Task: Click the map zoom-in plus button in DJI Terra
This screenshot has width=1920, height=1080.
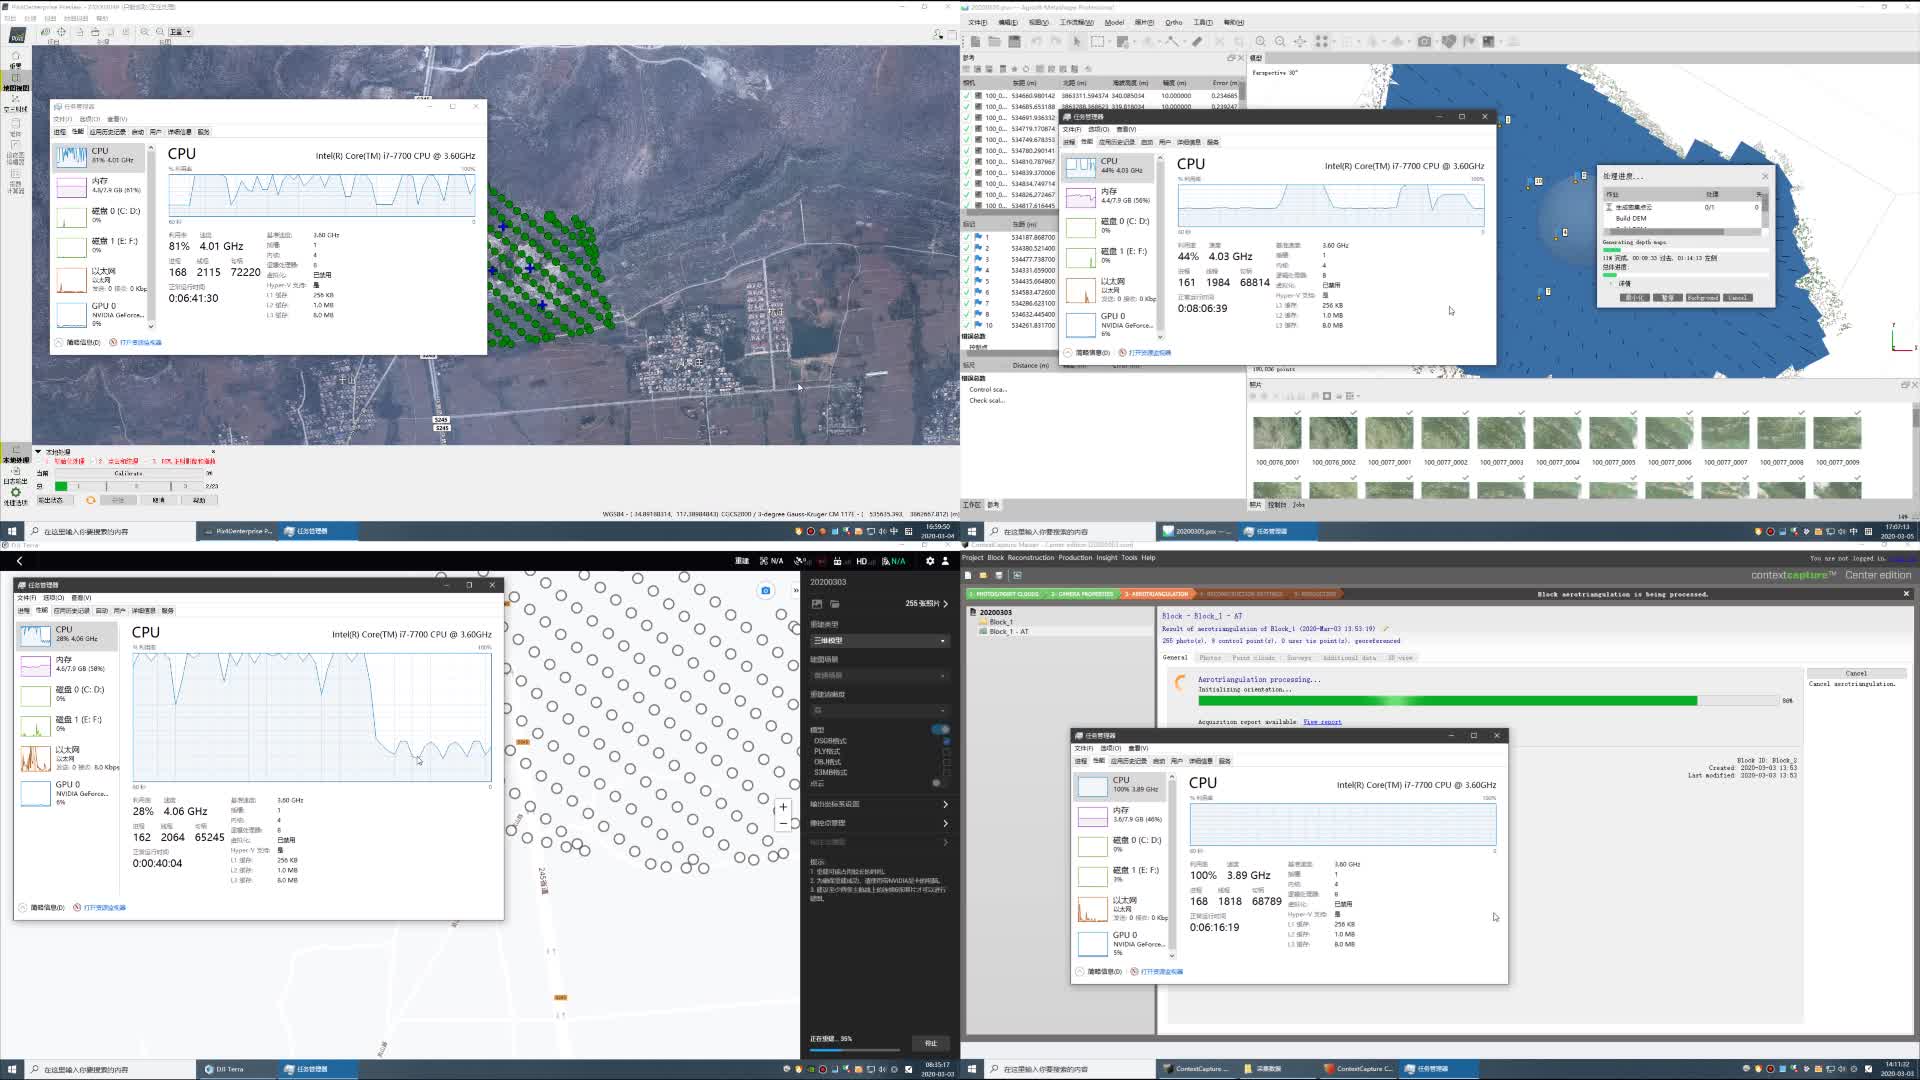Action: pos(783,807)
